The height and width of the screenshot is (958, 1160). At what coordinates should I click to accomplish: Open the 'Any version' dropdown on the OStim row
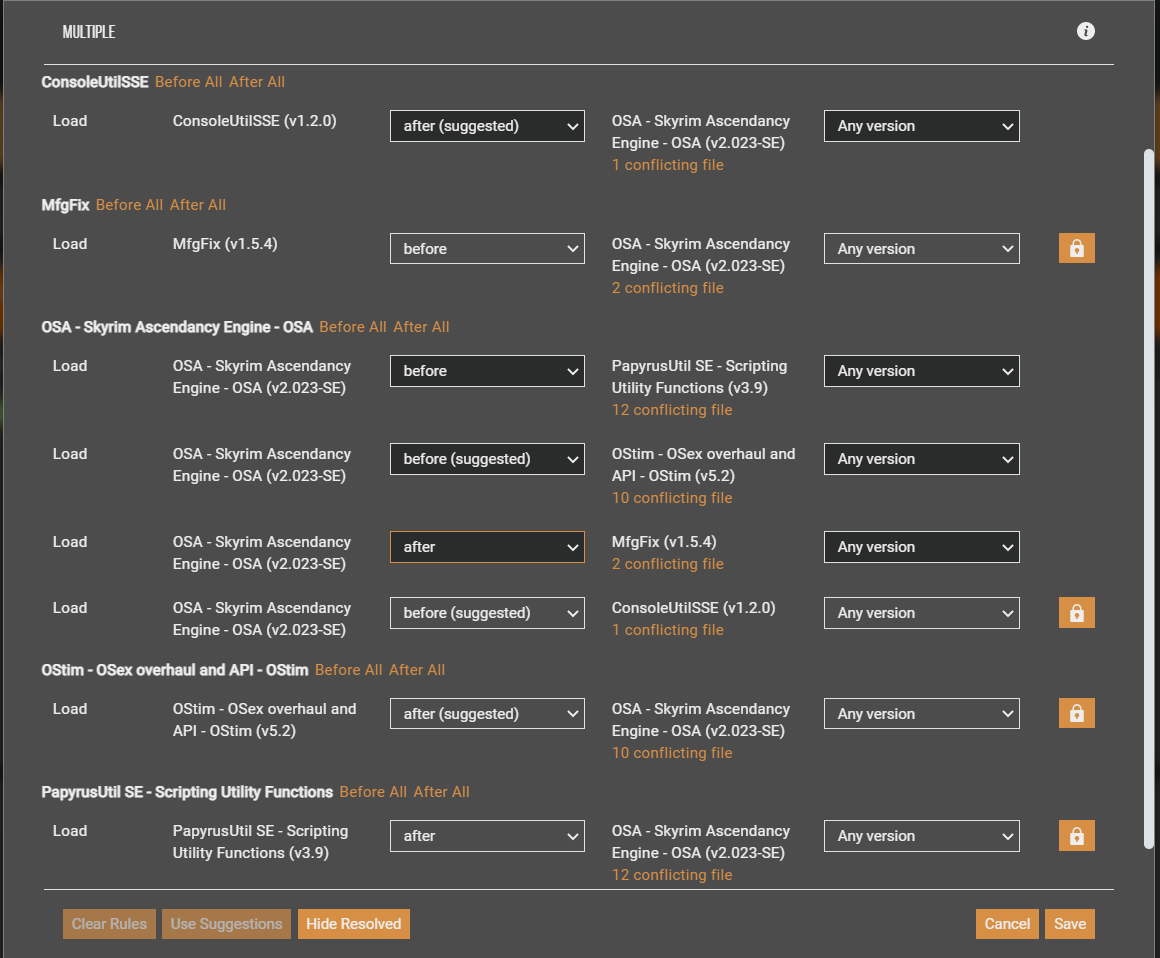coord(921,713)
